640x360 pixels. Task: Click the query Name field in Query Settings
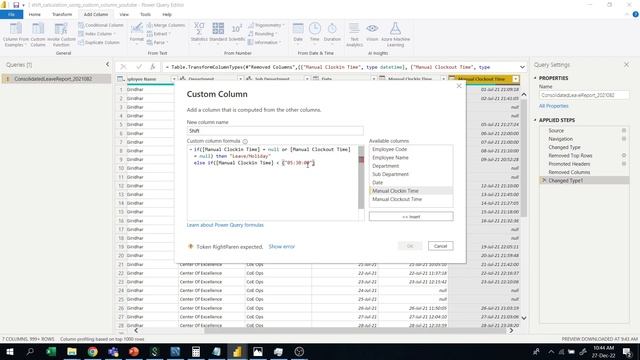pos(584,95)
